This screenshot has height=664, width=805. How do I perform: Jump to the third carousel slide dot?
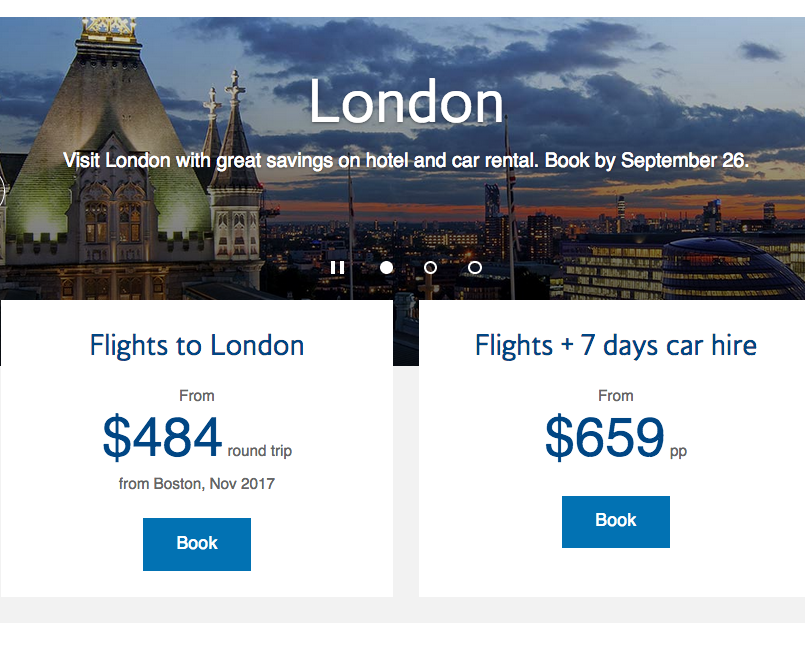pos(475,268)
